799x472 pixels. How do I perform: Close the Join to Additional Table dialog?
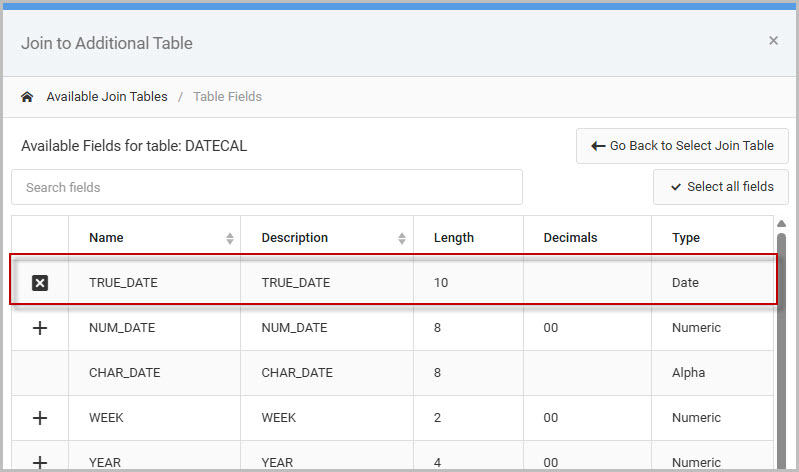[x=773, y=41]
